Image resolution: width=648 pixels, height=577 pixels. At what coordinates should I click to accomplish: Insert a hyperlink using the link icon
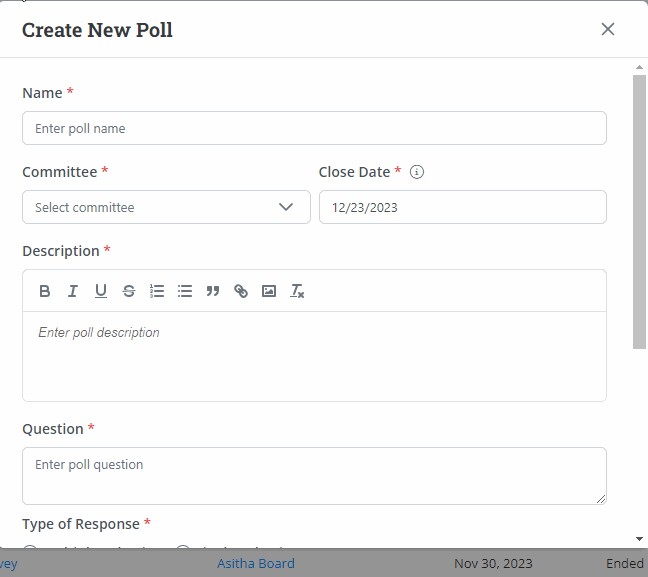(x=241, y=291)
